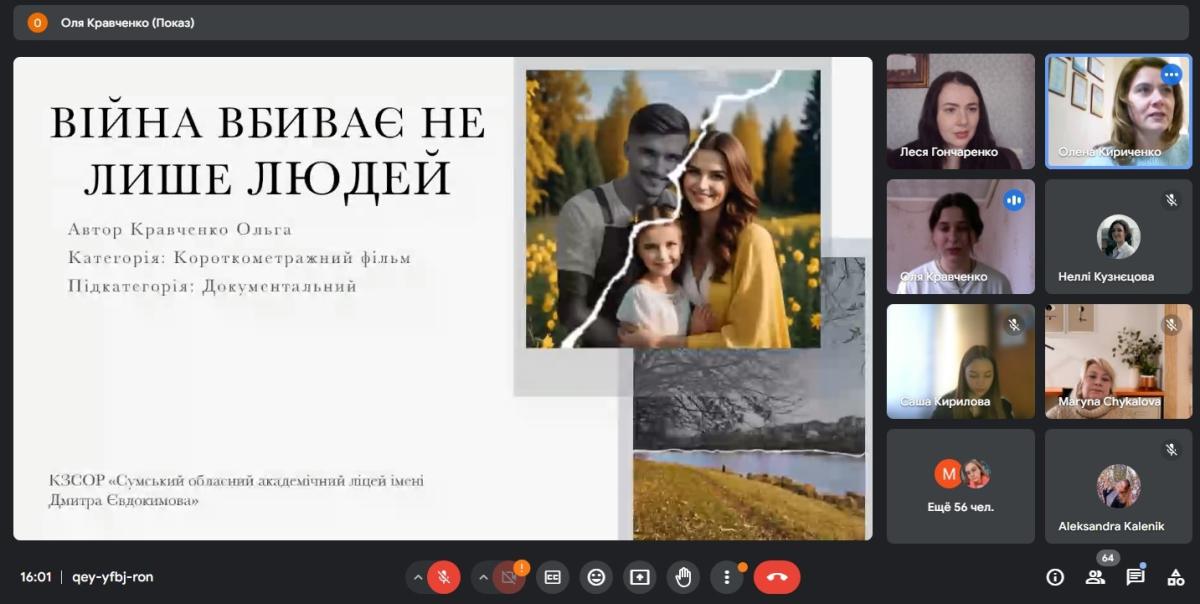1200x604 pixels.
Task: Click the meeting code qey-yfbj-ron
Action: 113,577
